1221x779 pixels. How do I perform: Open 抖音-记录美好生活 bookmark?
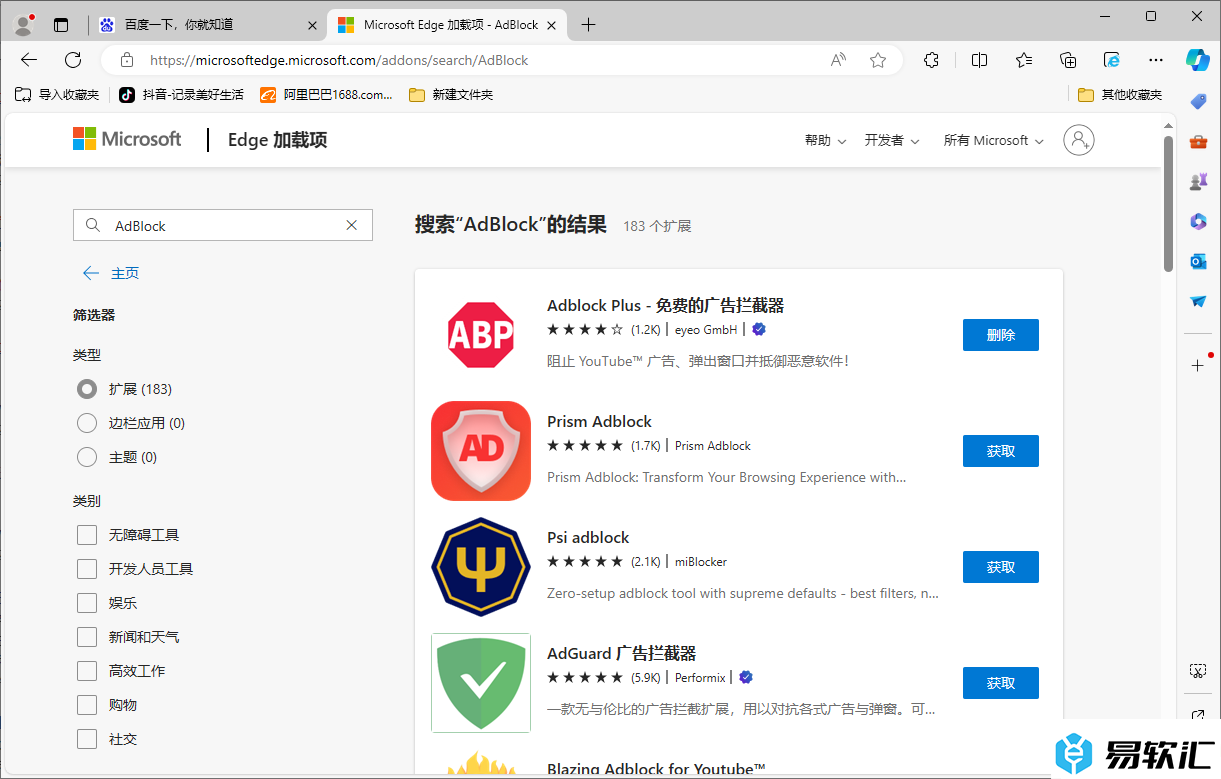click(181, 95)
